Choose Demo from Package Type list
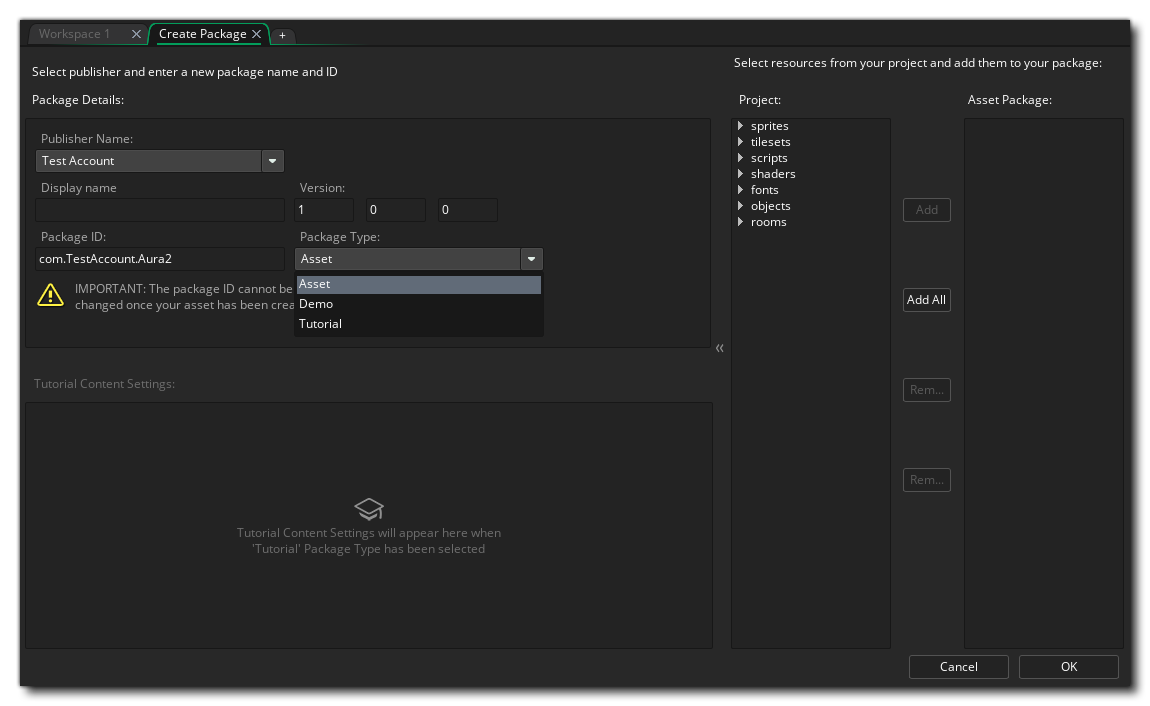This screenshot has height=706, width=1150. 316,304
